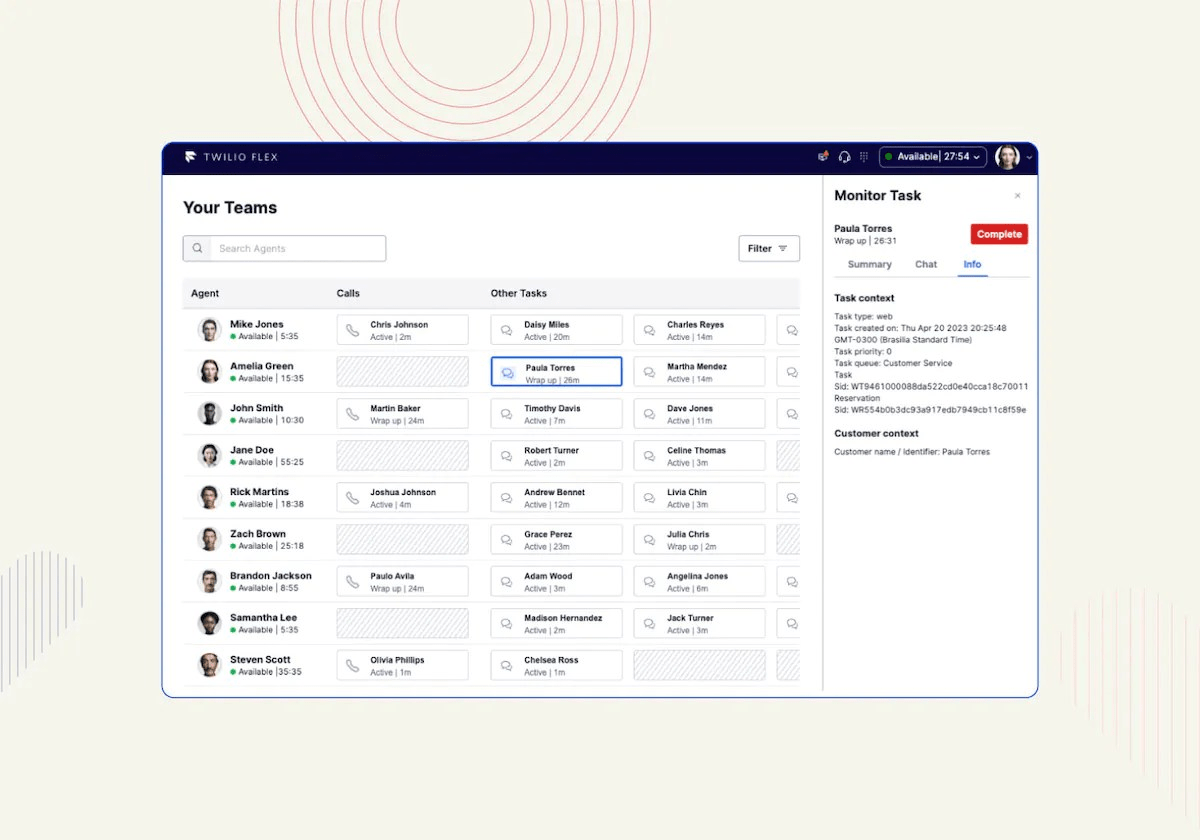Select the headset audio settings icon
Viewport: 1200px width, 840px height.
[845, 157]
